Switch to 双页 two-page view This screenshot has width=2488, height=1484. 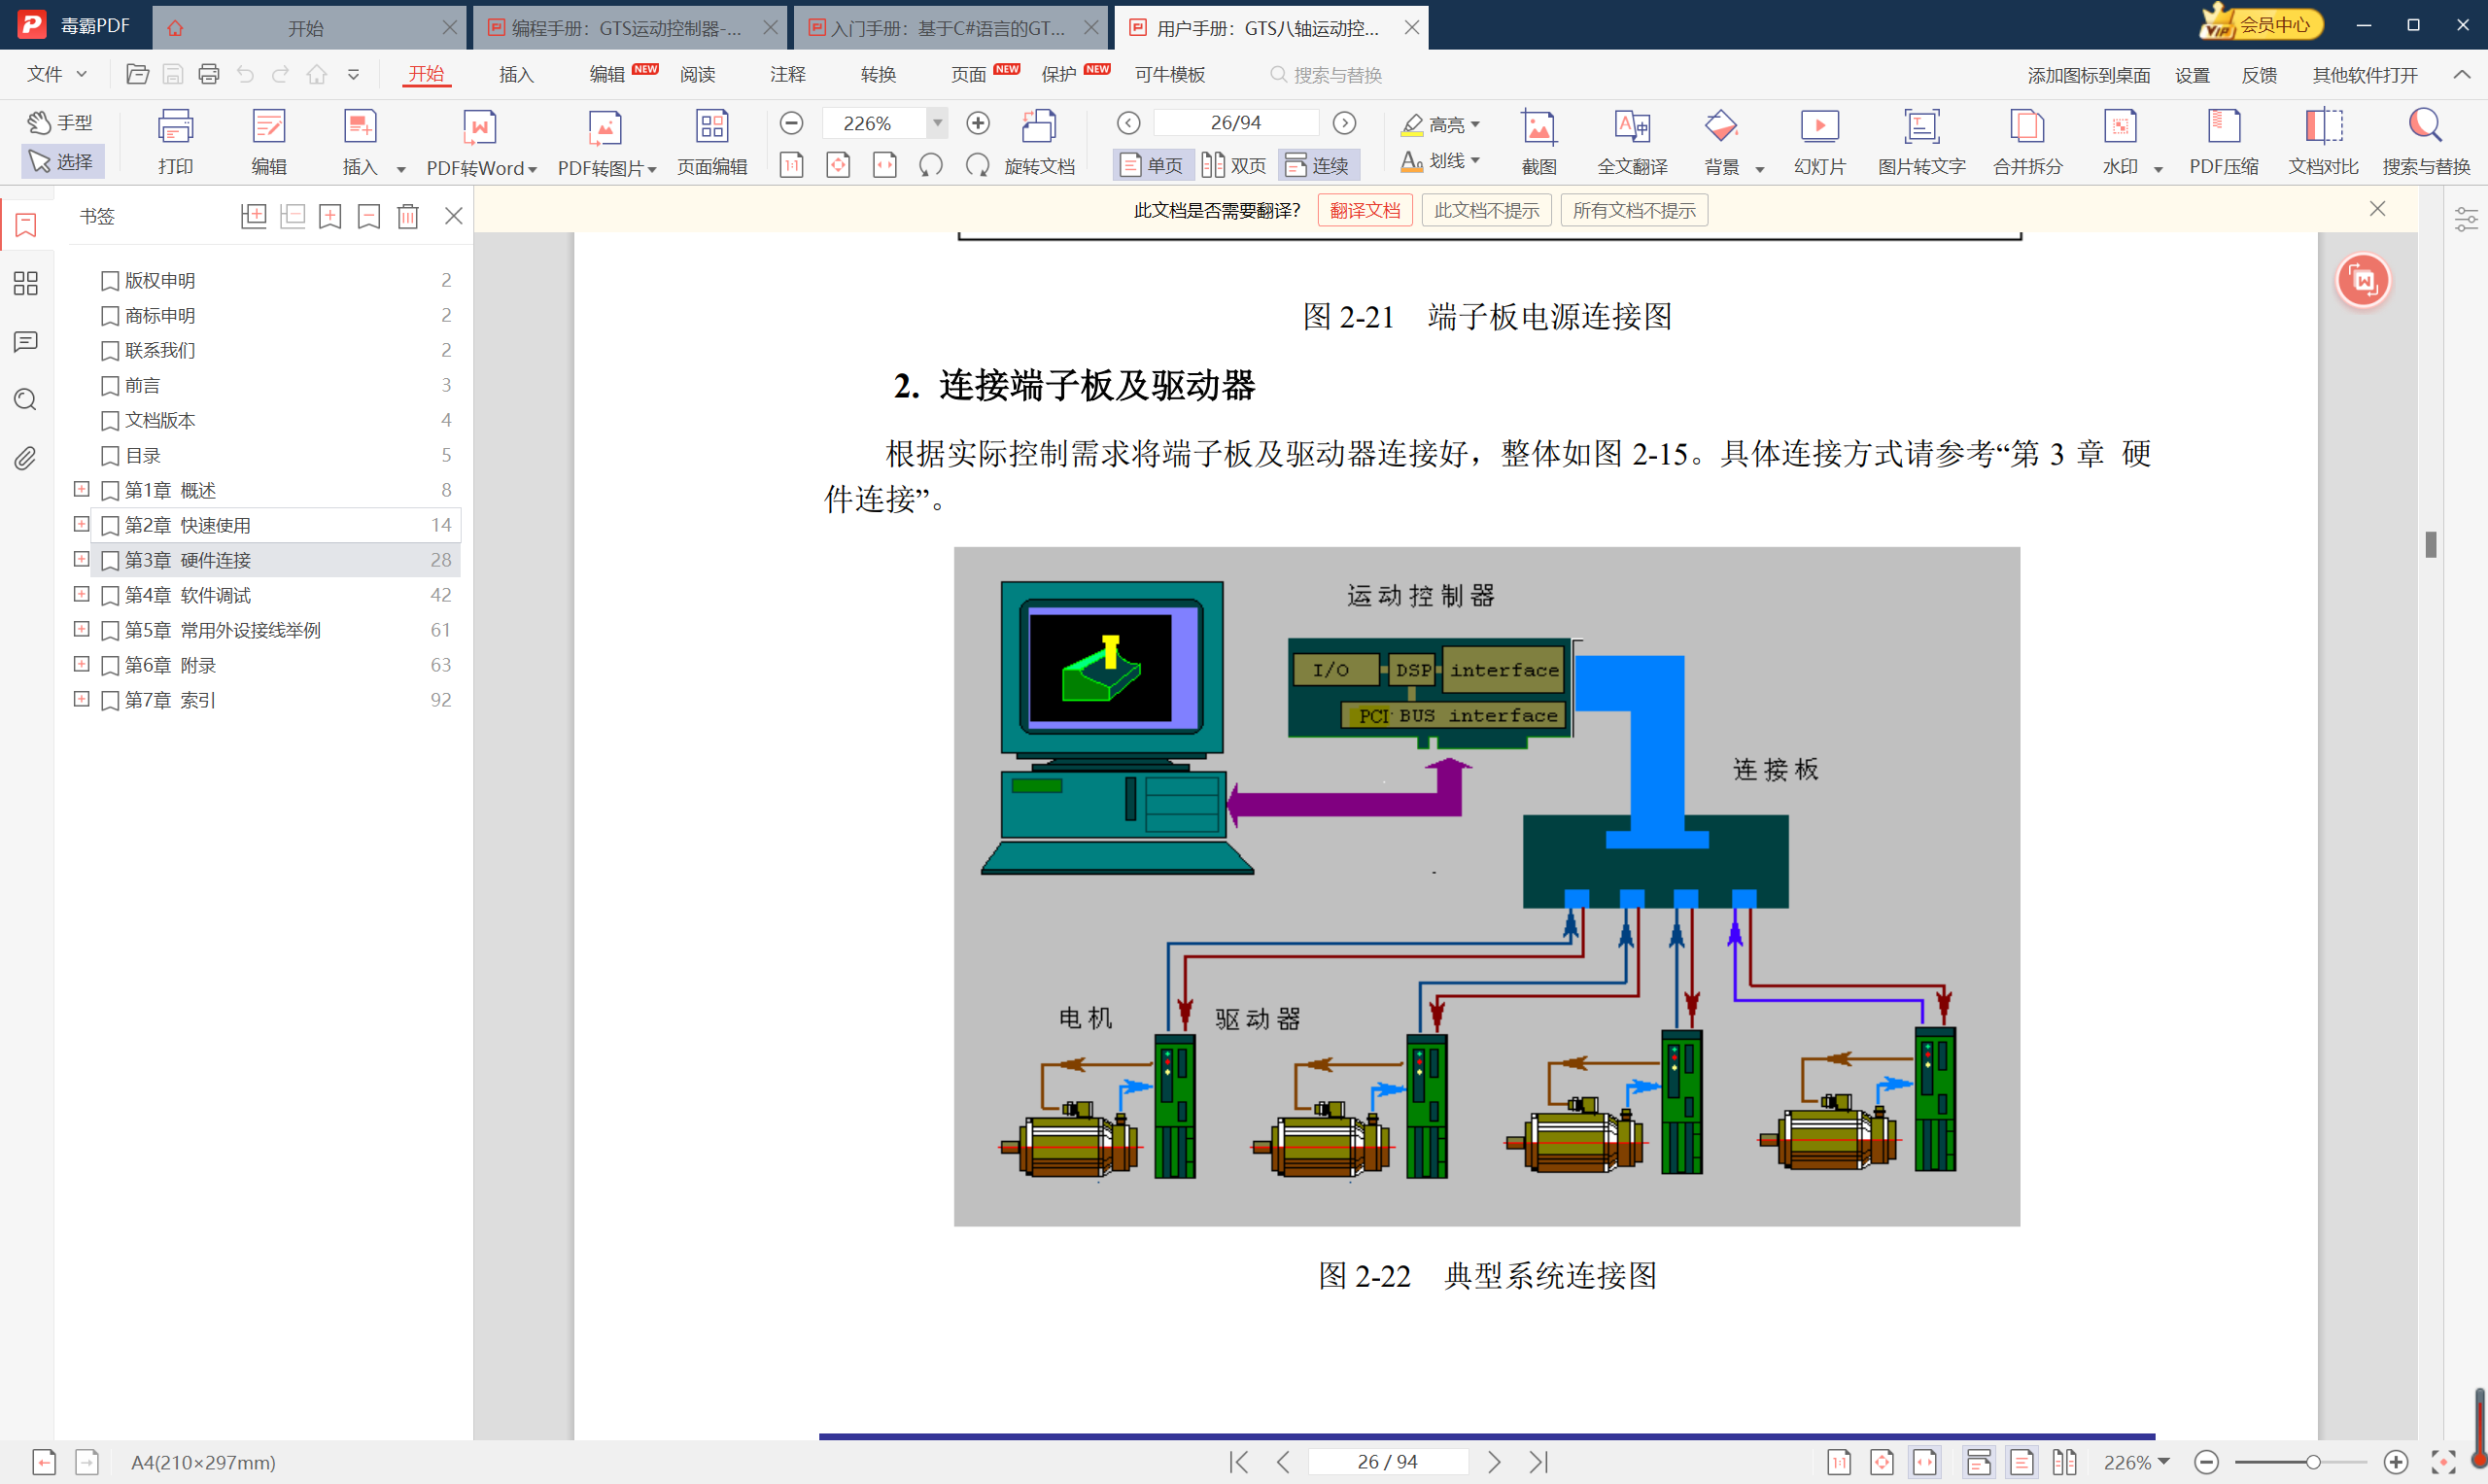click(x=1234, y=165)
